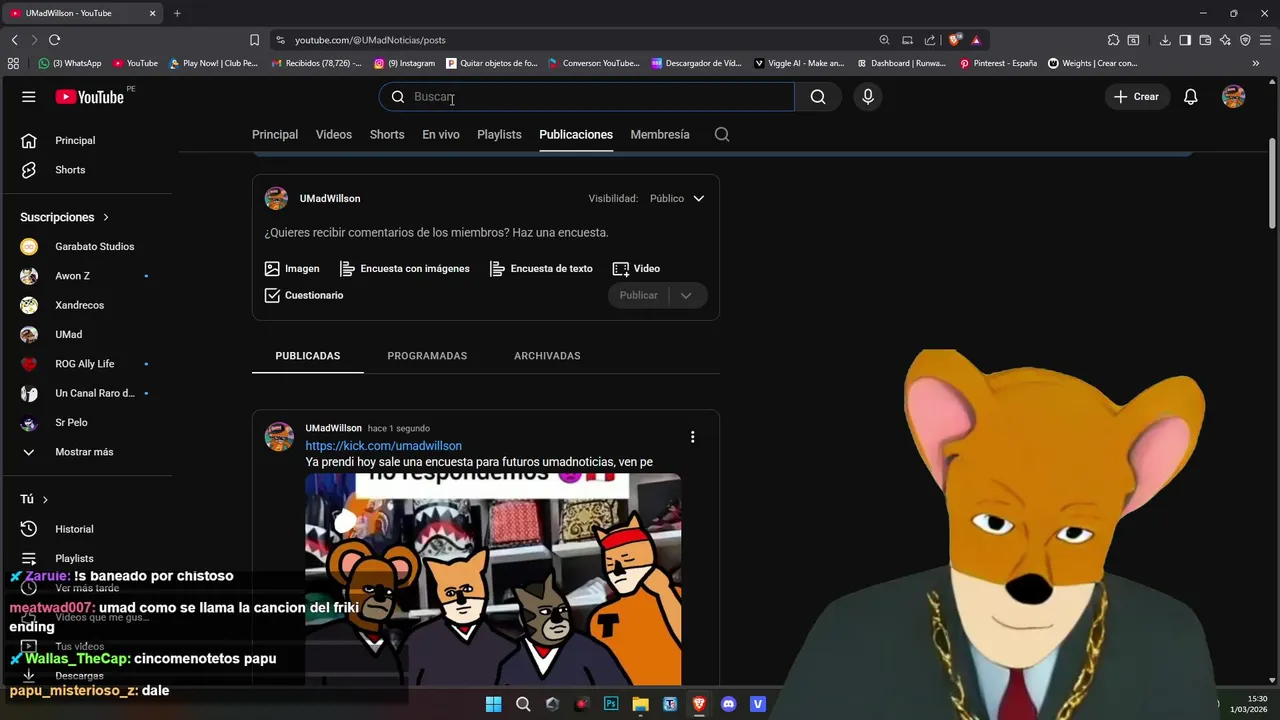Open the kick.com/umadwillson link
1280x720 pixels.
tap(384, 446)
